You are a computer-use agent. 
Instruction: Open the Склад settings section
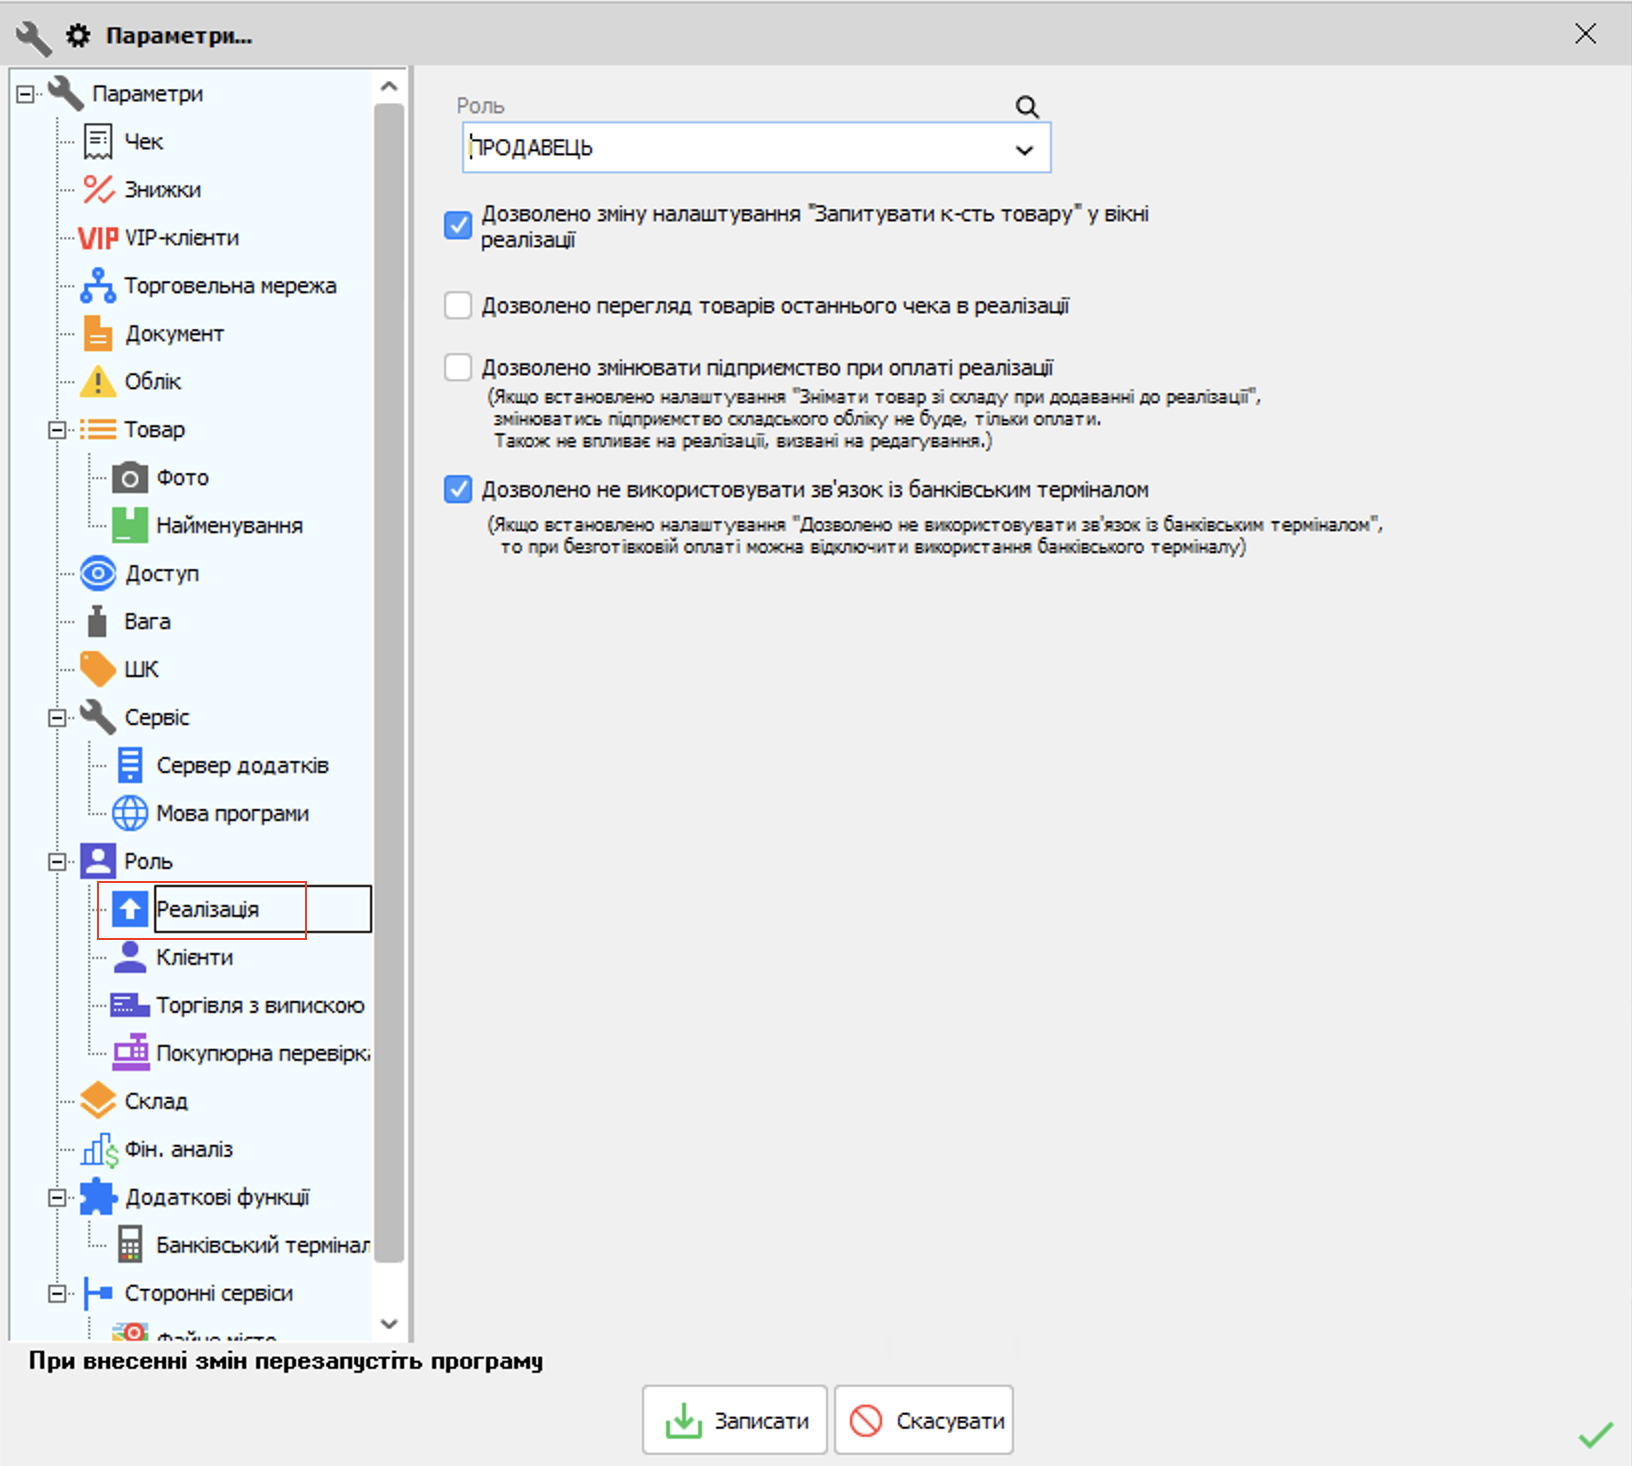pyautogui.click(x=156, y=1102)
